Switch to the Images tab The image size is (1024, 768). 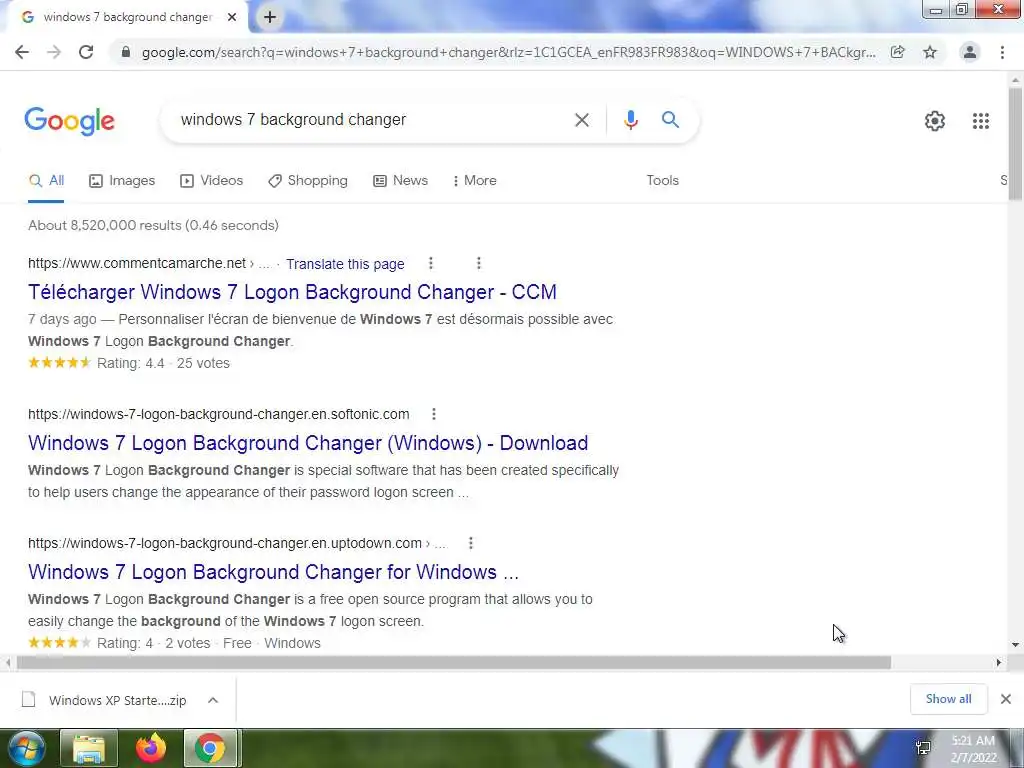(122, 181)
